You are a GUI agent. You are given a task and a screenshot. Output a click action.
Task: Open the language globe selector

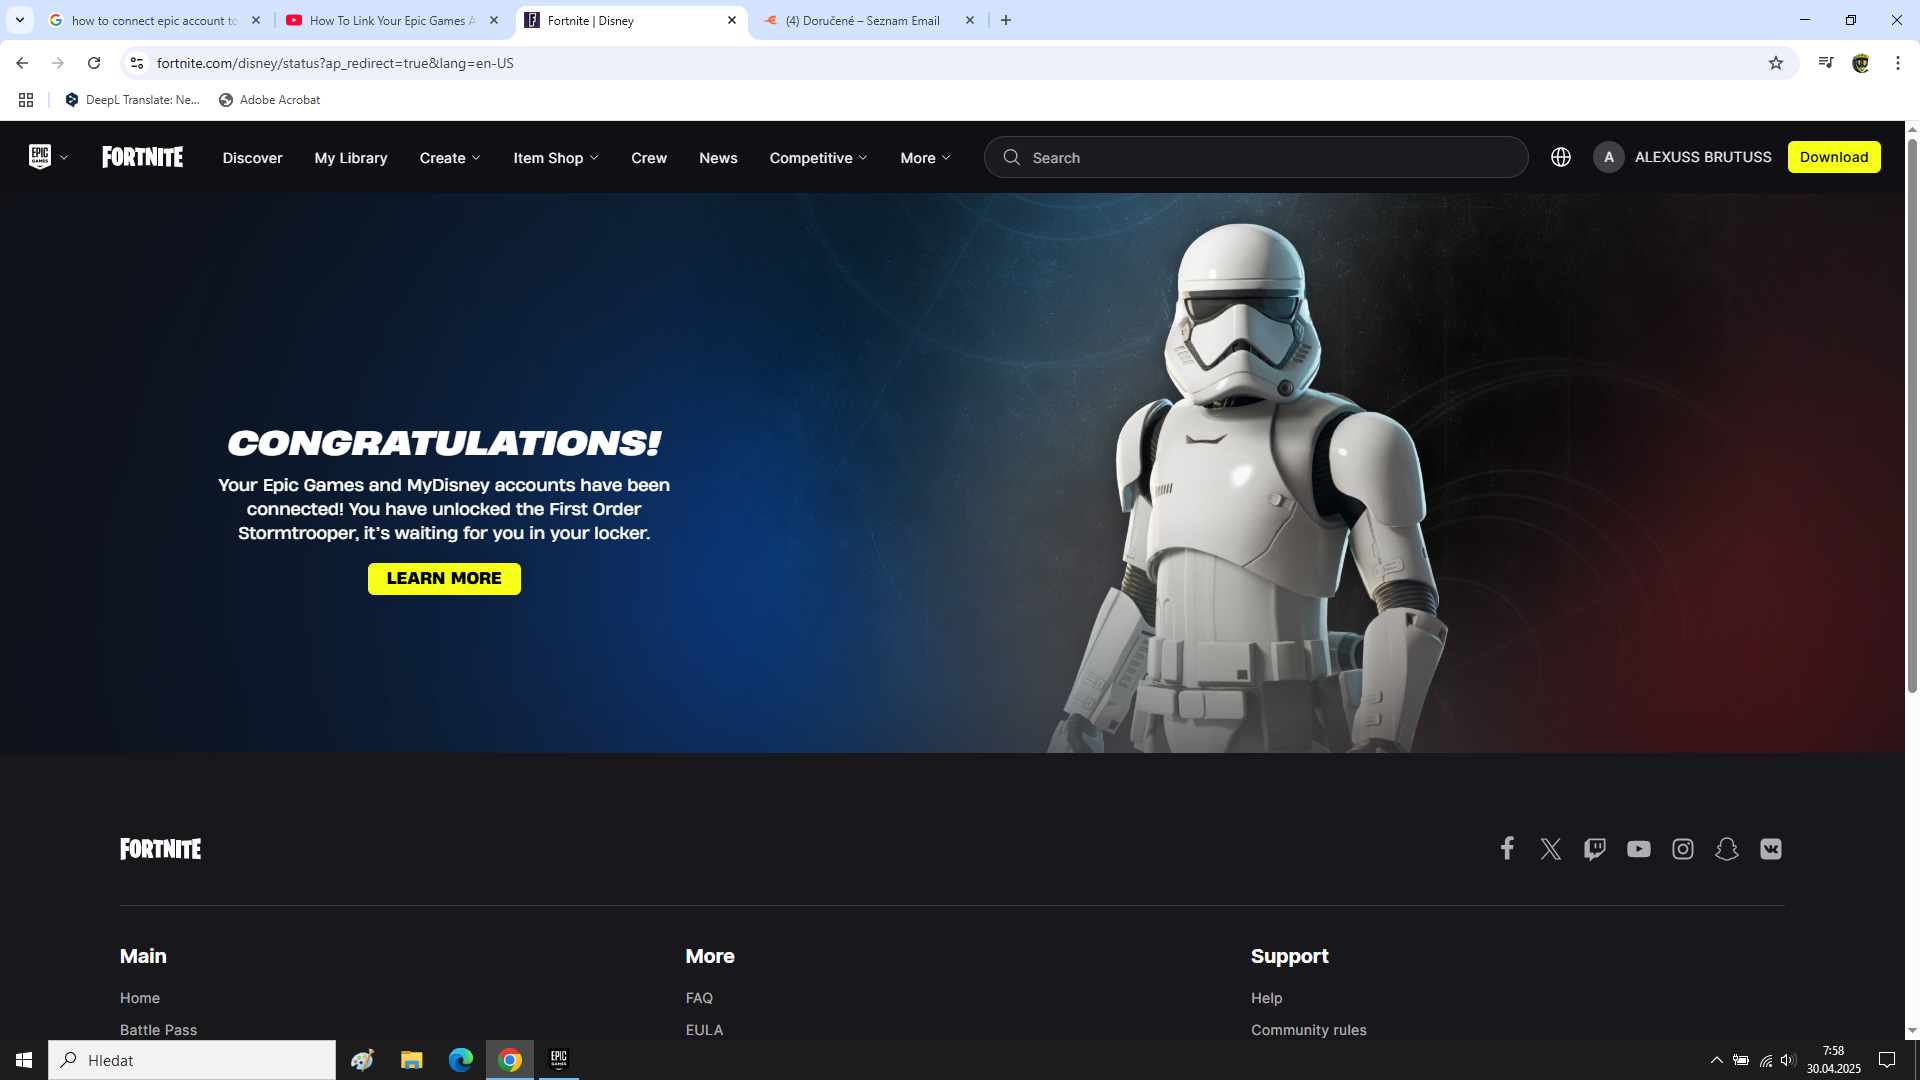pyautogui.click(x=1560, y=157)
